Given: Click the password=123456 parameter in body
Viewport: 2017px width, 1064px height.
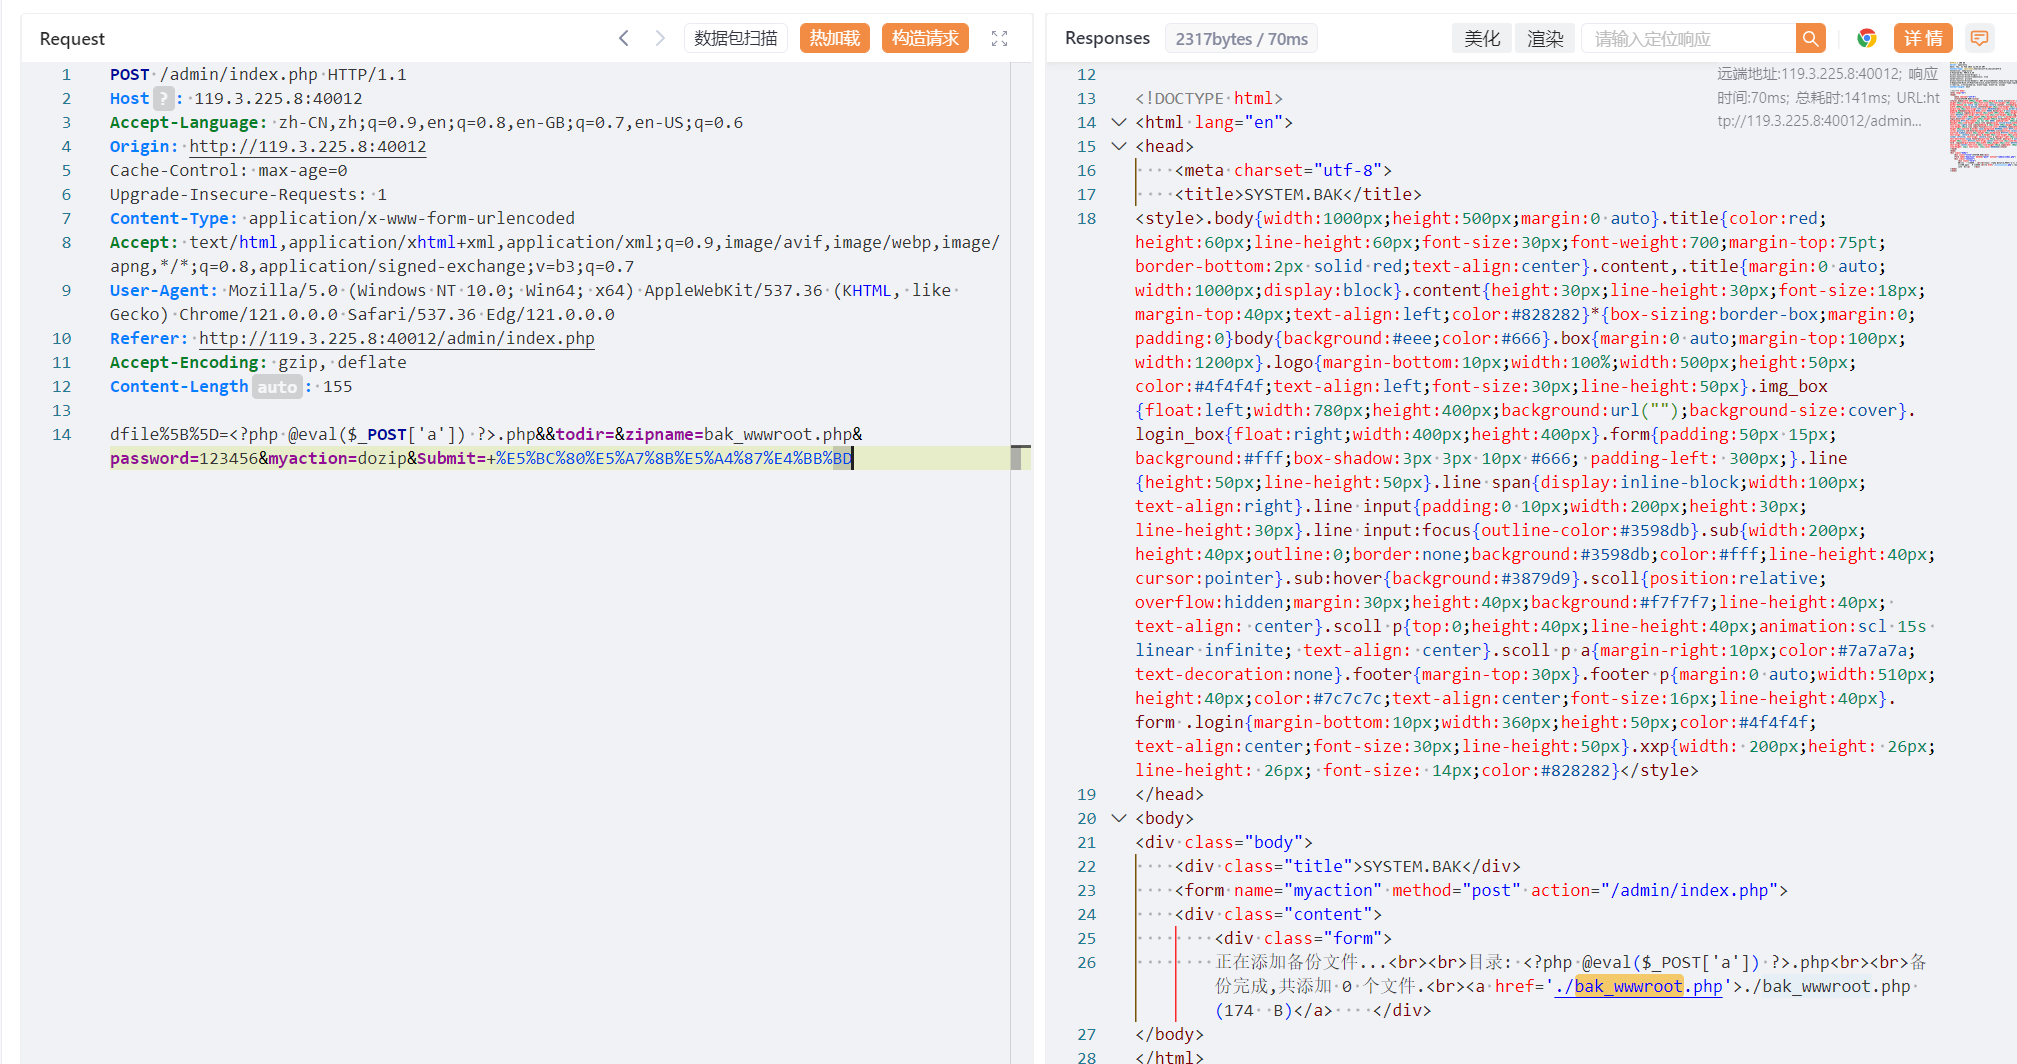Looking at the screenshot, I should pos(184,458).
